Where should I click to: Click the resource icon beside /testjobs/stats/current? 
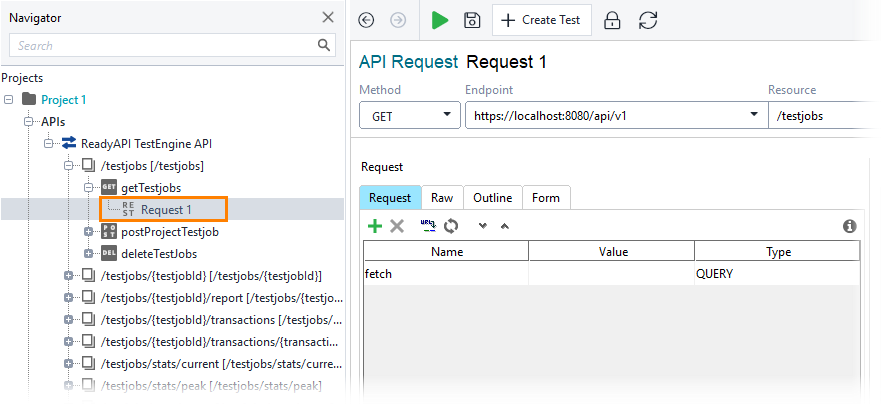[88, 363]
